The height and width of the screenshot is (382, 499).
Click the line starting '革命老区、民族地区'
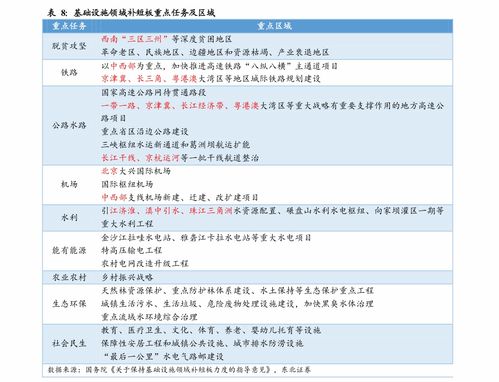point(215,52)
